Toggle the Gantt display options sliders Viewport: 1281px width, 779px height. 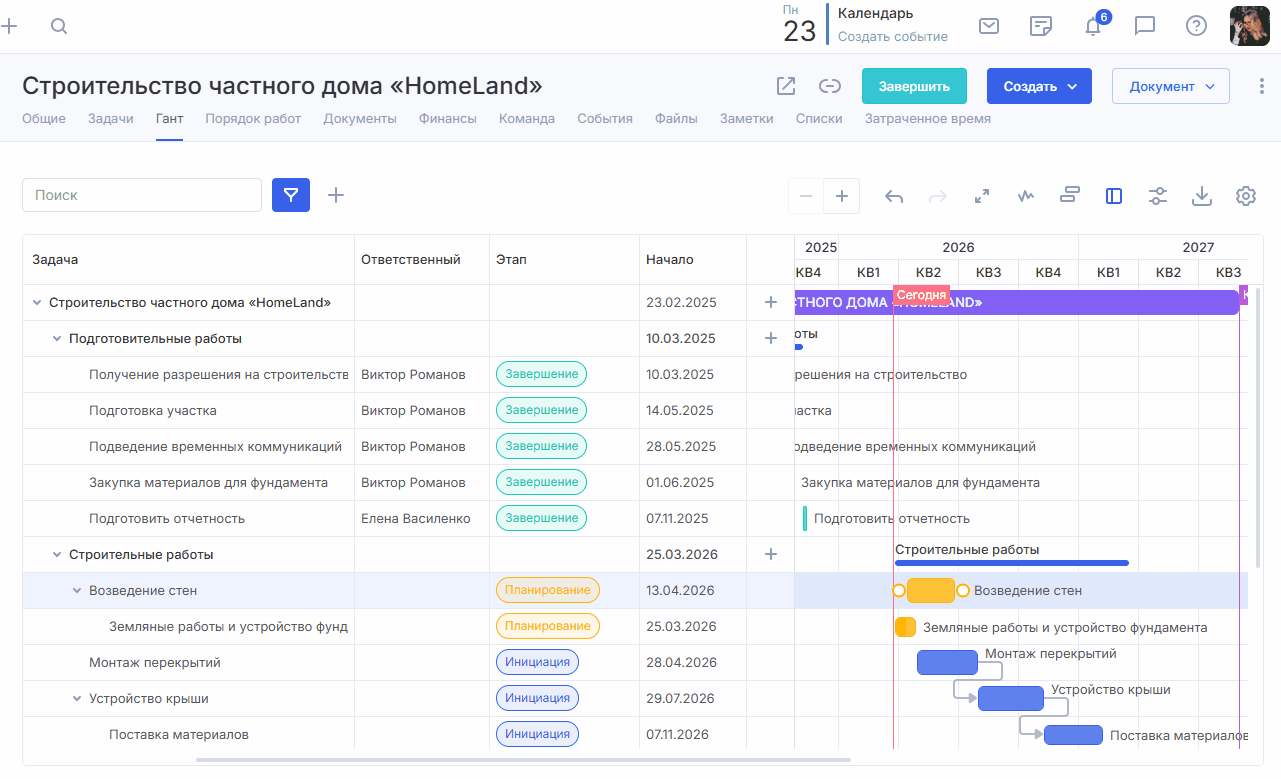click(x=1158, y=196)
